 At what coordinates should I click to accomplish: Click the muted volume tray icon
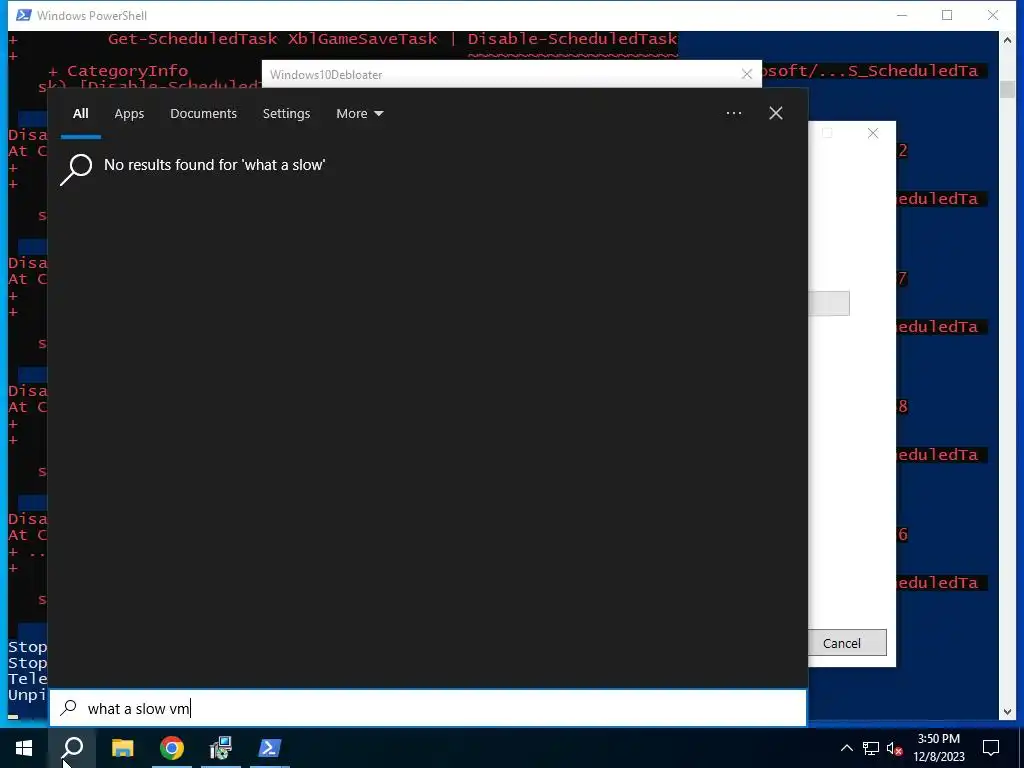(895, 748)
